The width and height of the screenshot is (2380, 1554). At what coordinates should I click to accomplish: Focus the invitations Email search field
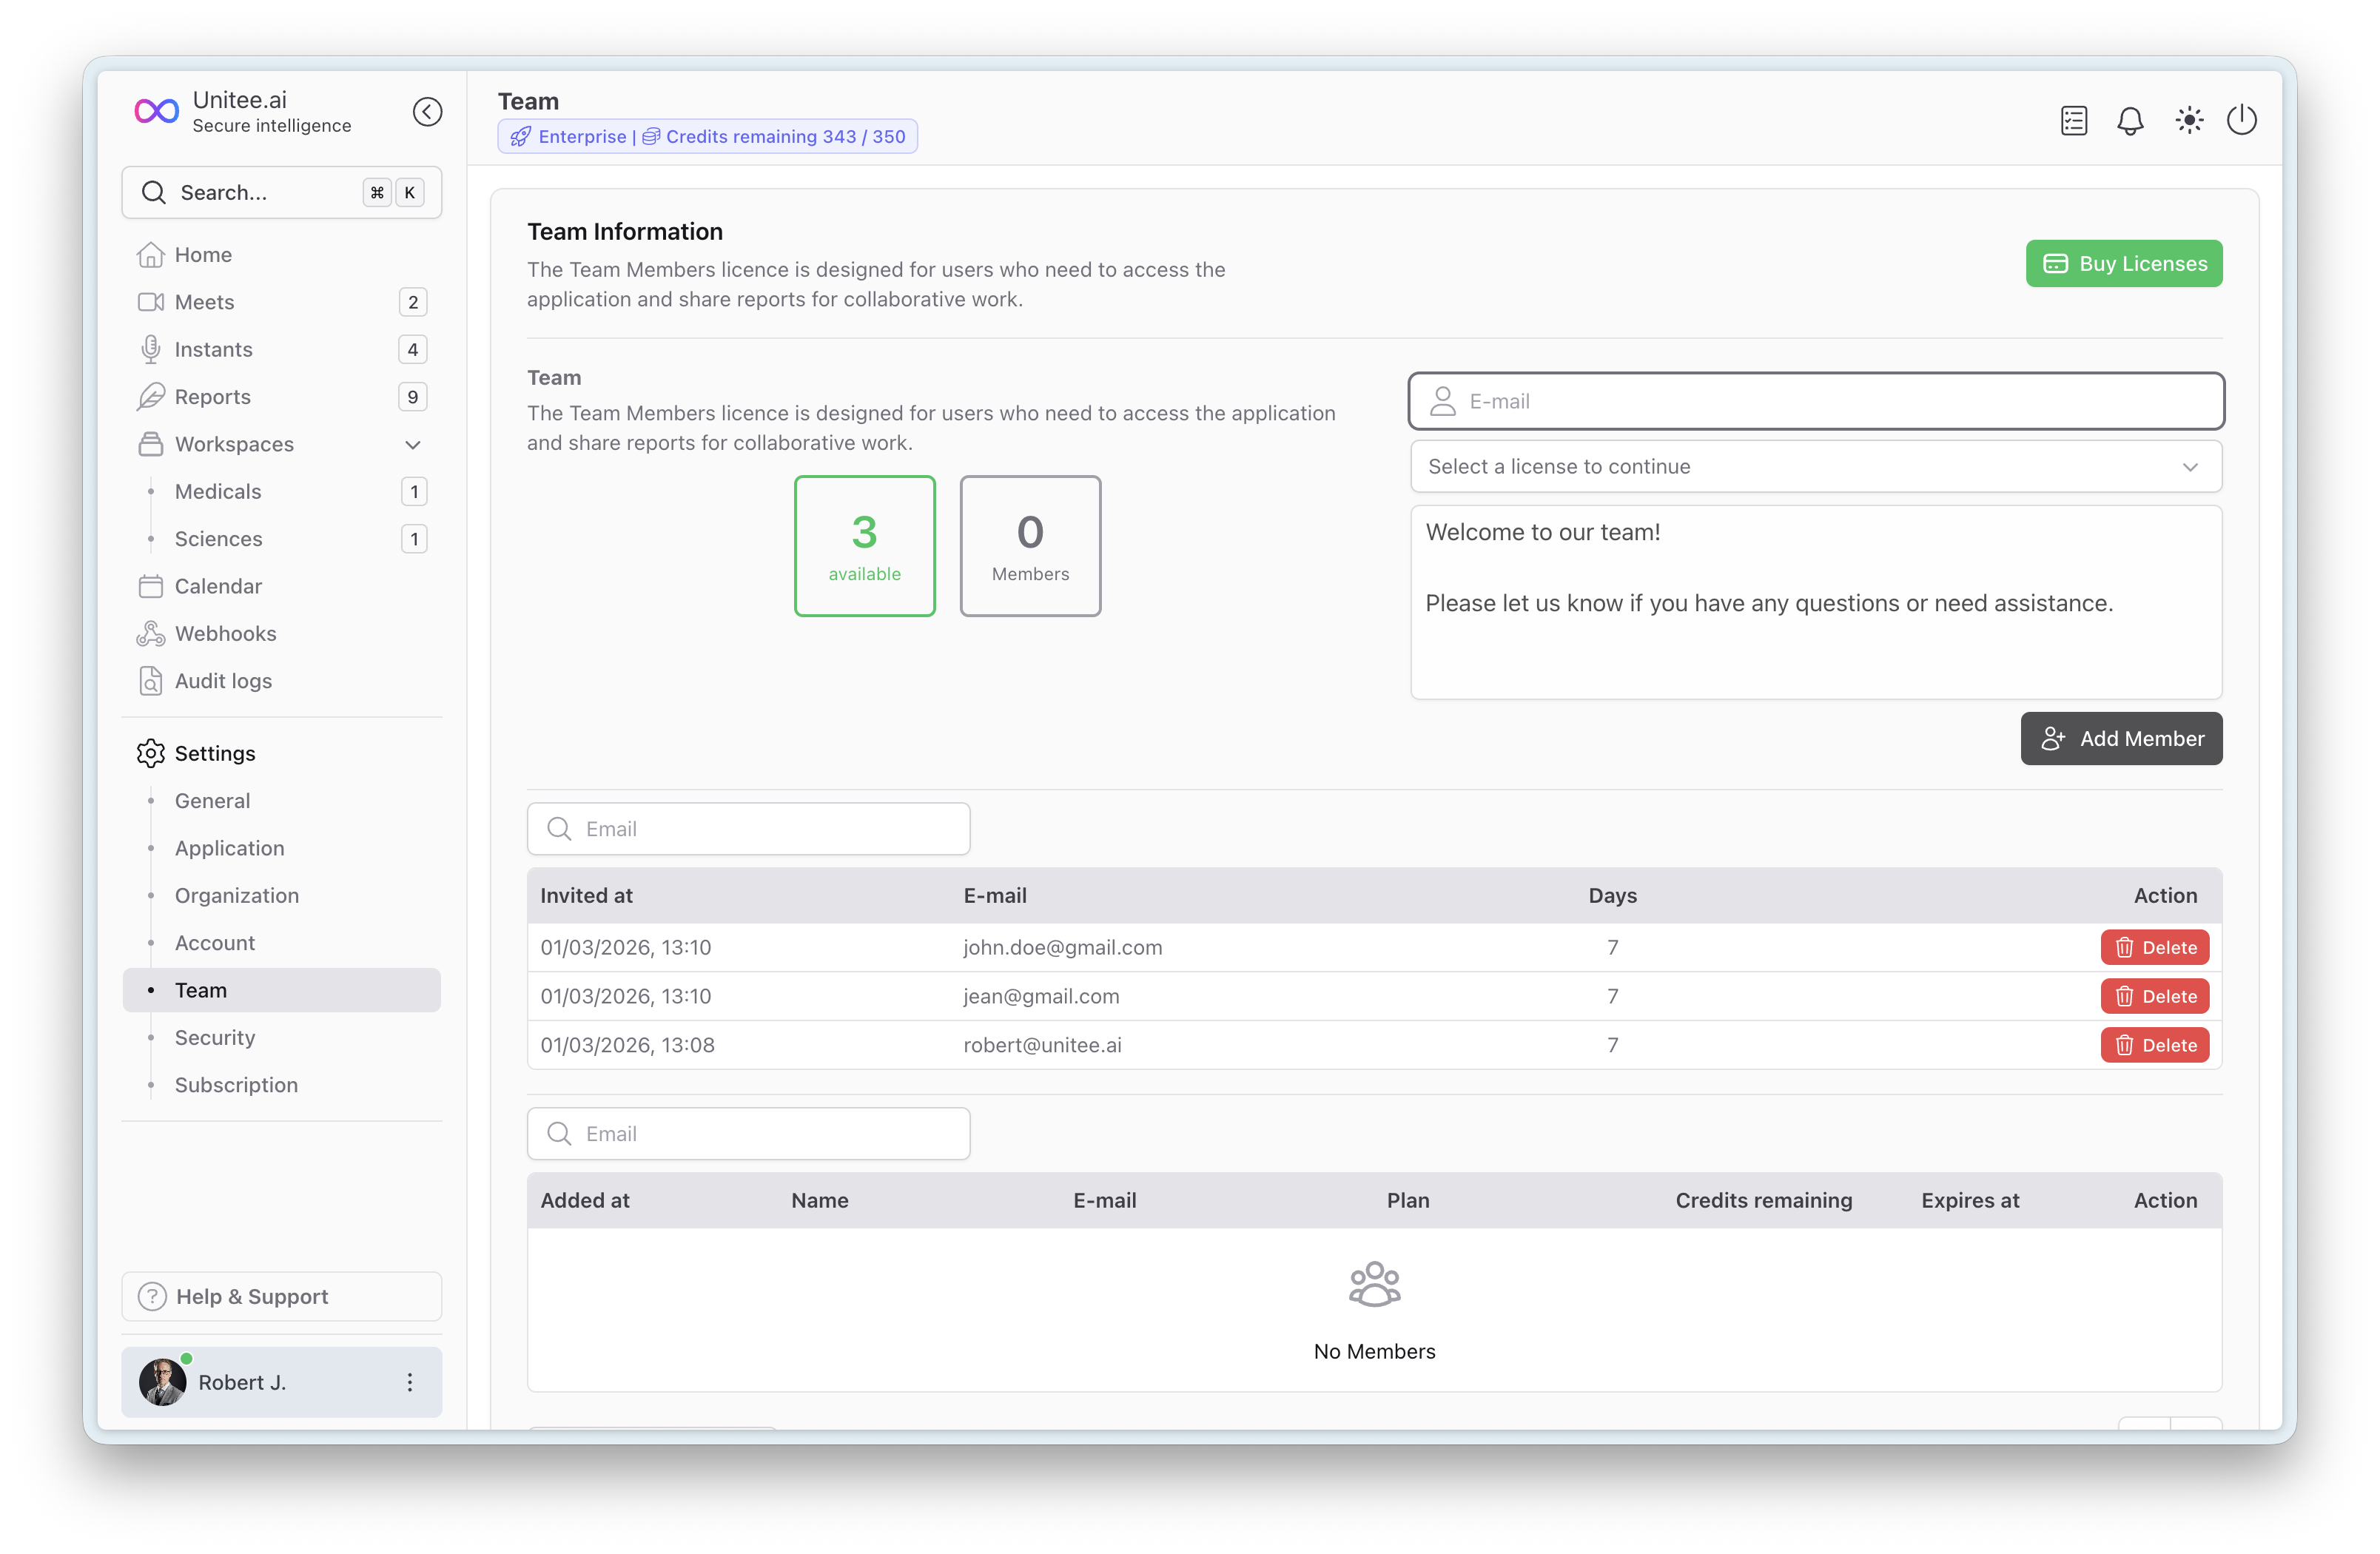(x=748, y=829)
